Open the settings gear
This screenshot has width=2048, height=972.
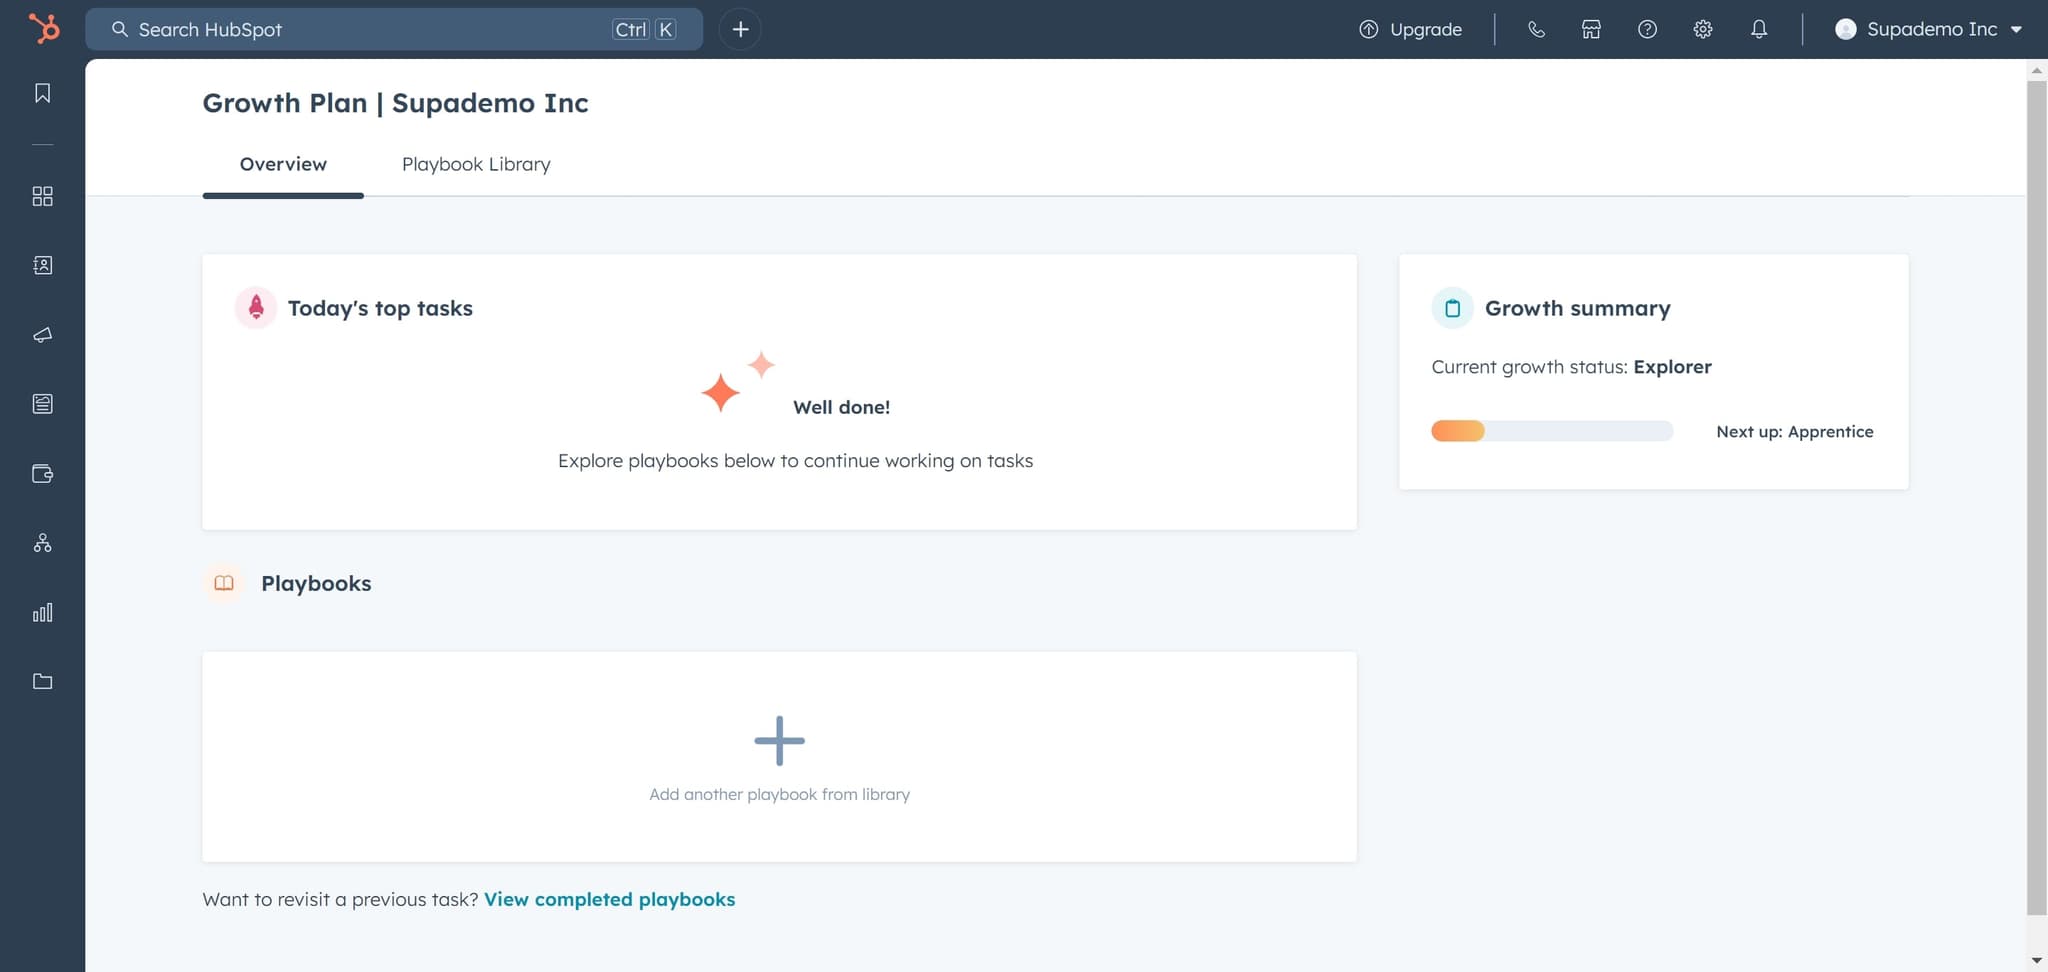1702,29
